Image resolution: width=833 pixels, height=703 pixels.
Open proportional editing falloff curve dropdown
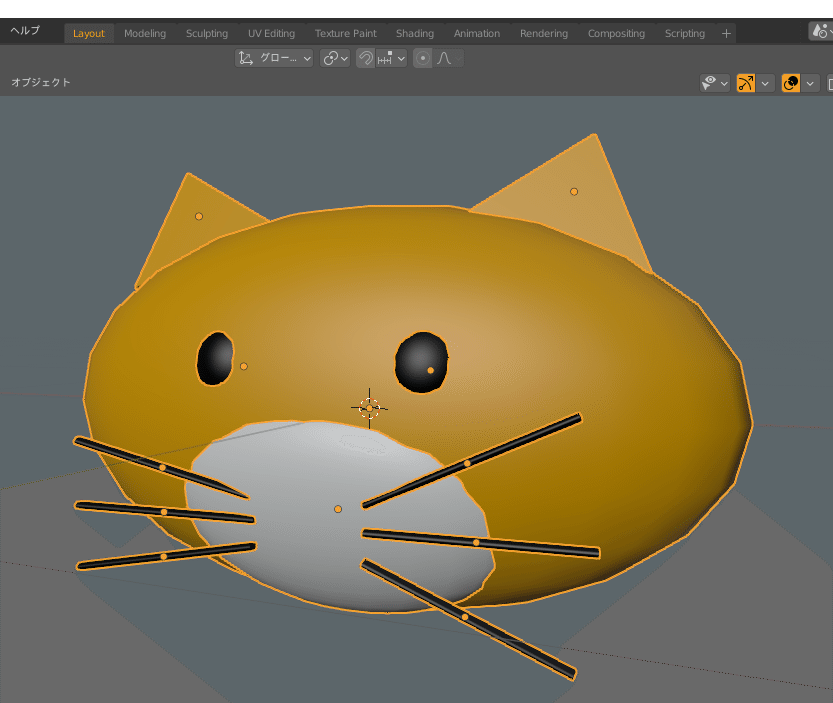pos(449,58)
